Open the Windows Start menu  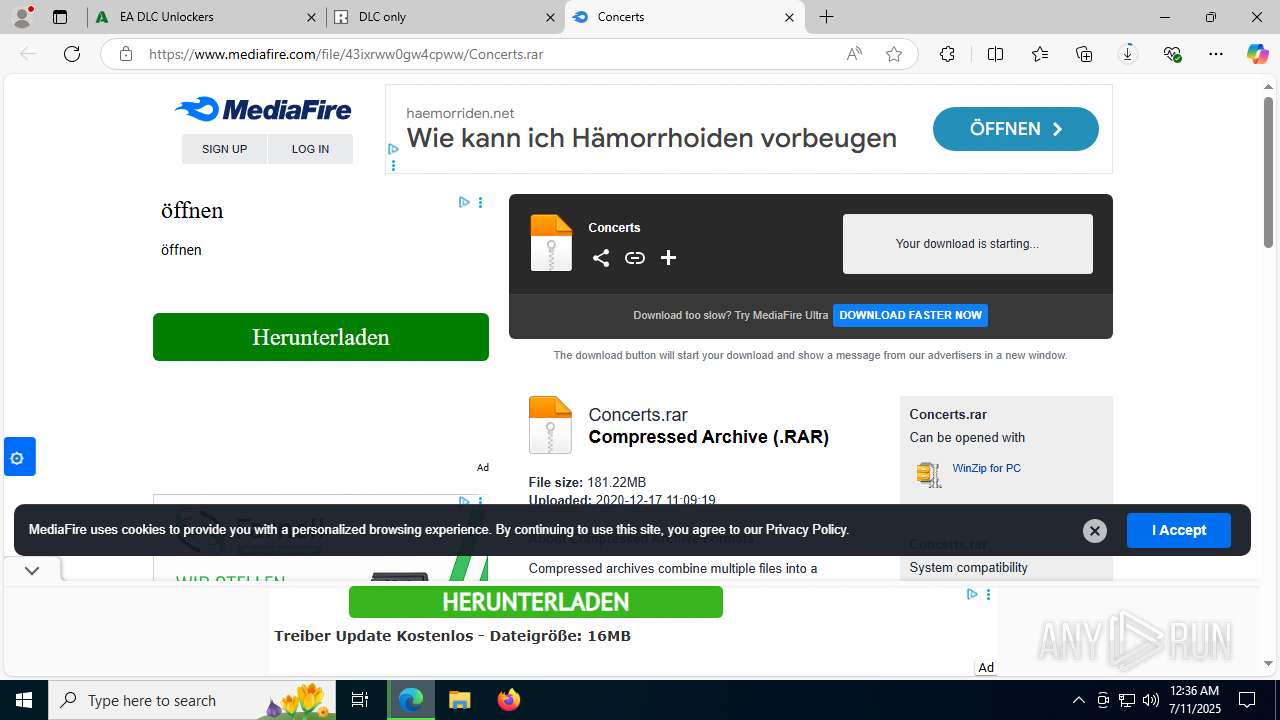24,700
